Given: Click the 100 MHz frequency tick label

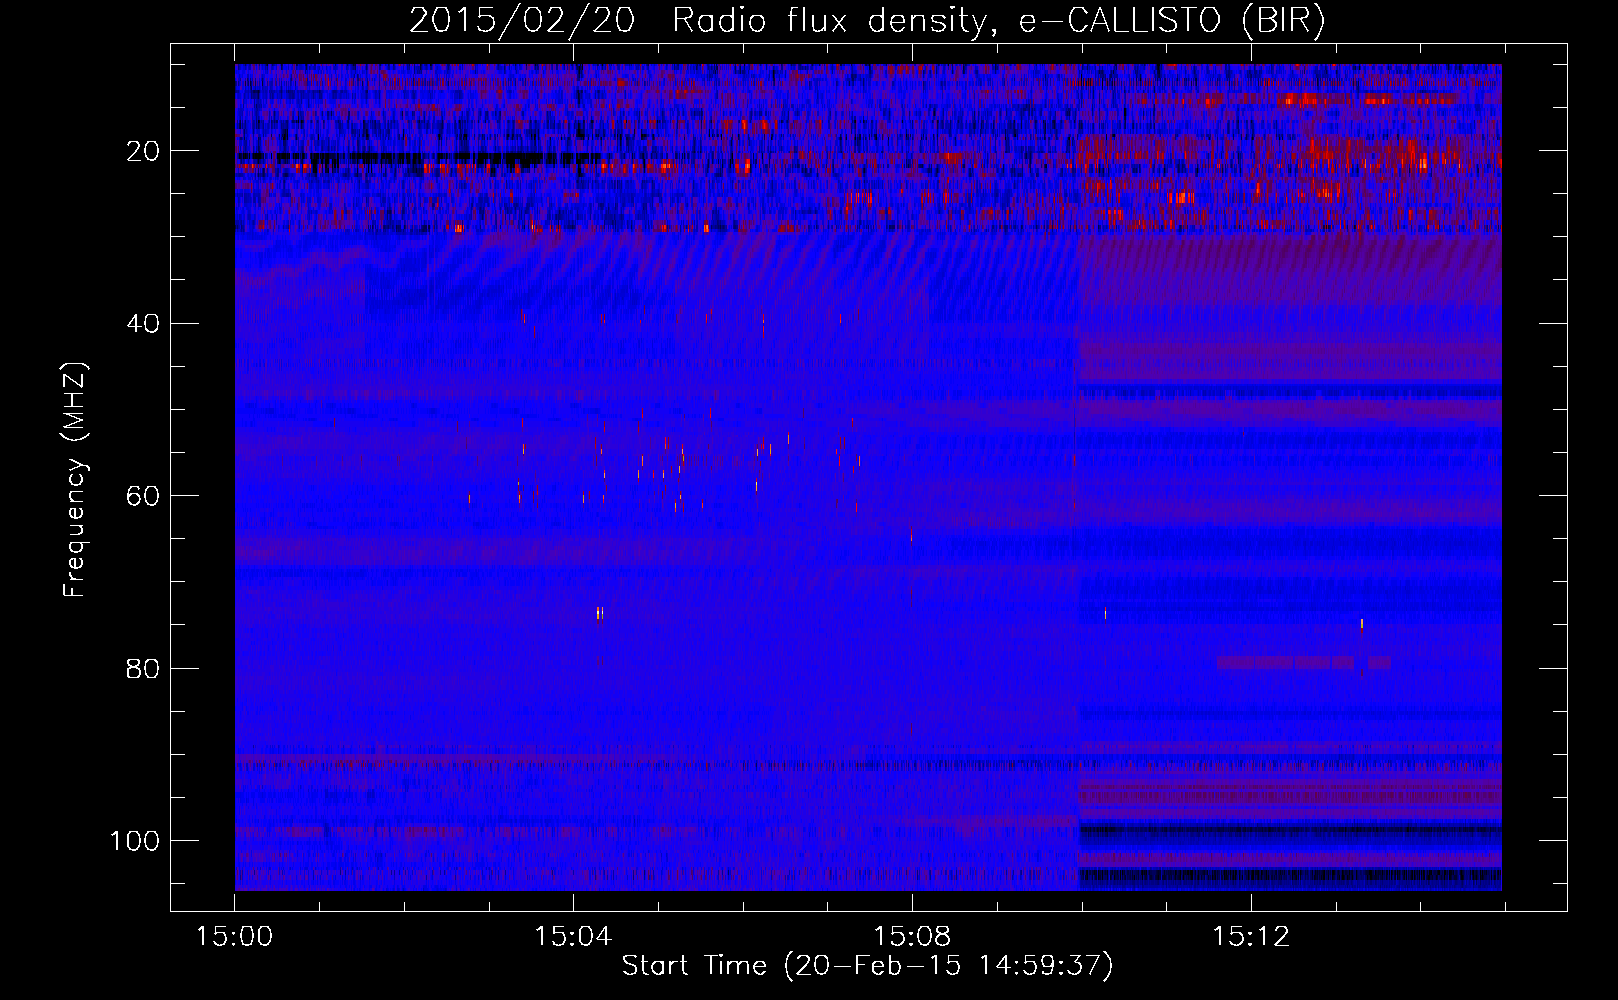Looking at the screenshot, I should (135, 841).
